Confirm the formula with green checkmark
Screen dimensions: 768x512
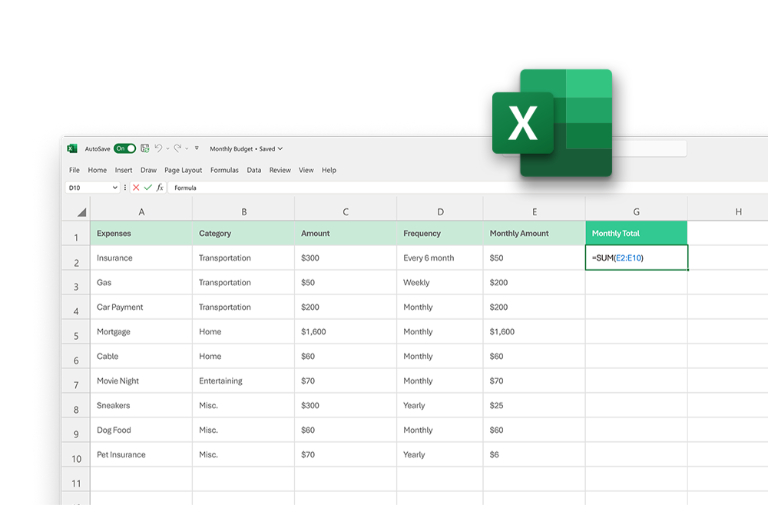148,188
